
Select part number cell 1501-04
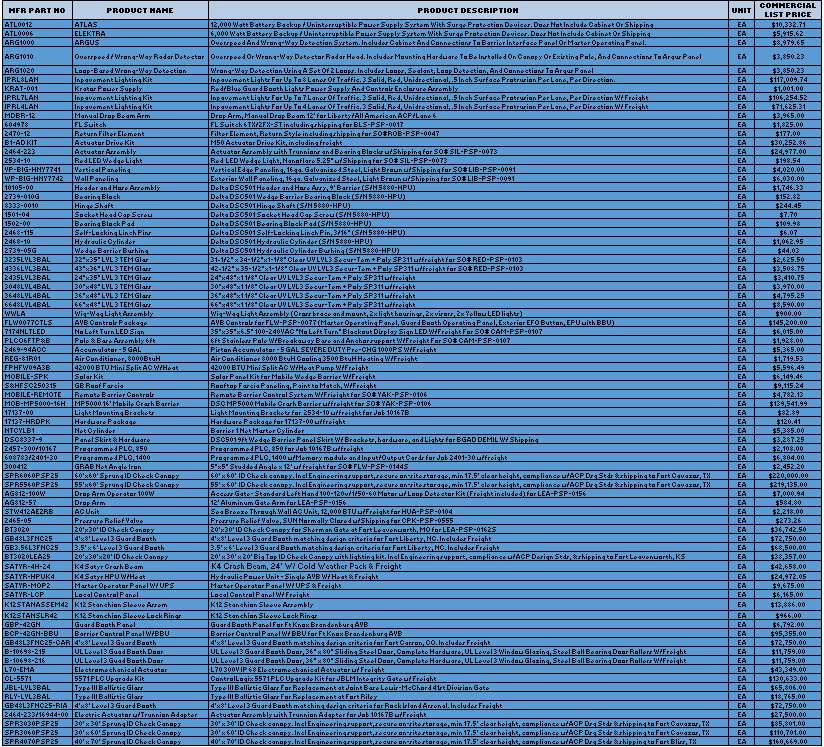pos(37,215)
